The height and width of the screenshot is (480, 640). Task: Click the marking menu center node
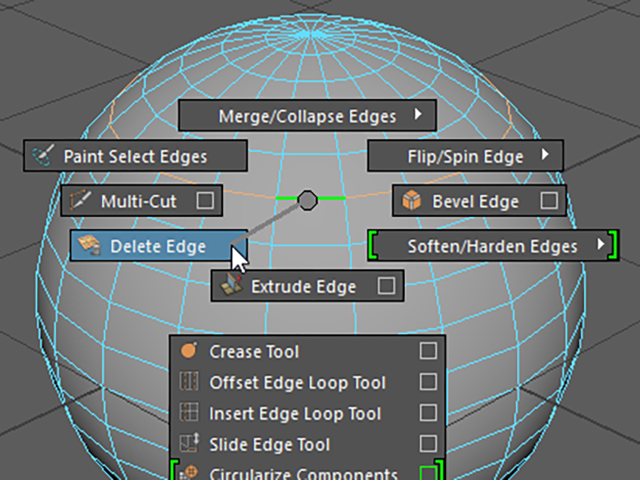click(x=307, y=200)
